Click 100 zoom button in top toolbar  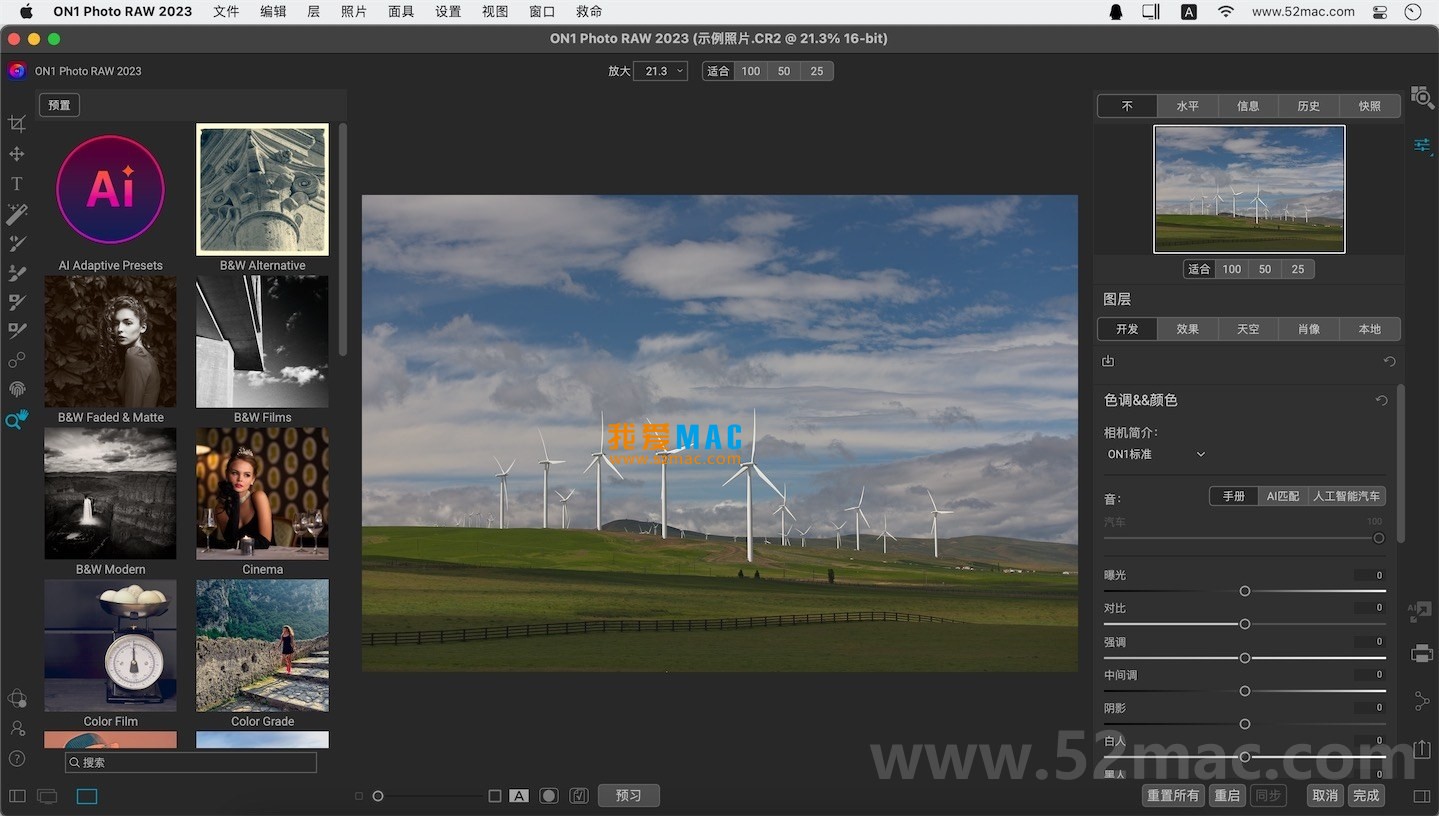click(x=751, y=71)
